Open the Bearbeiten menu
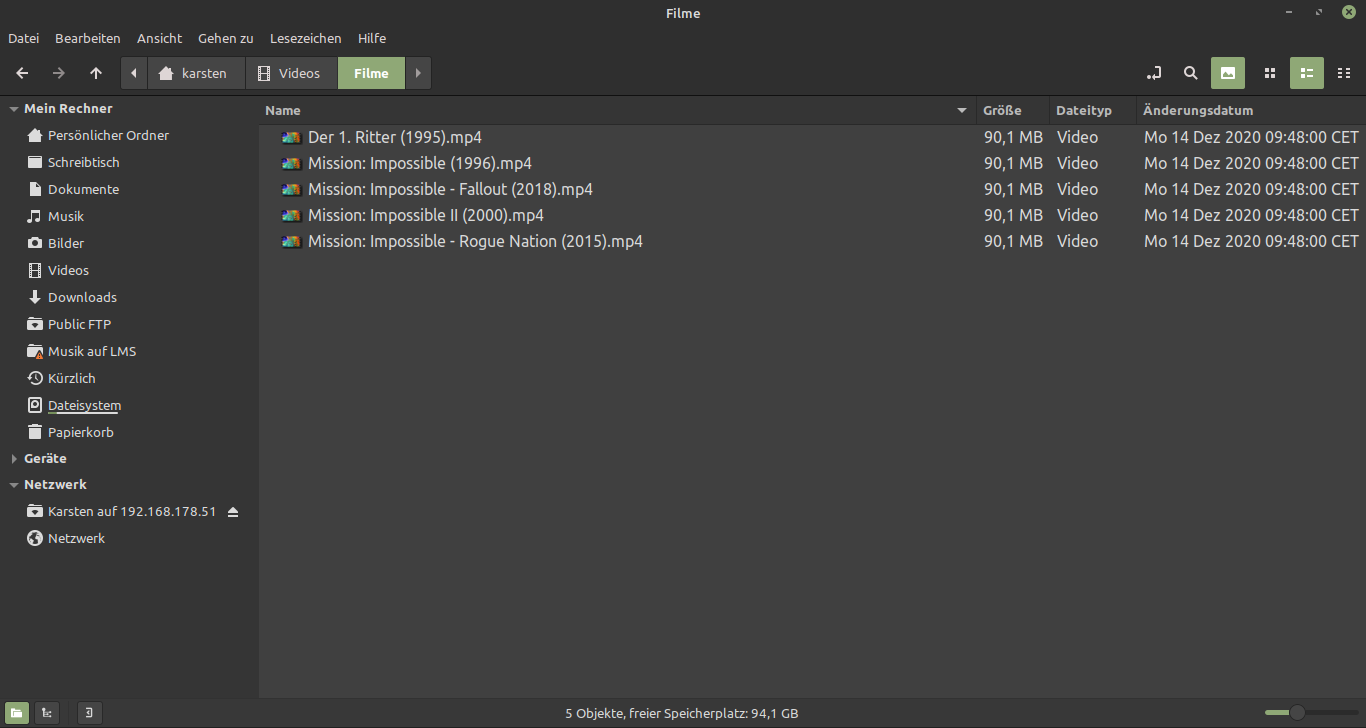1366x728 pixels. (x=88, y=38)
